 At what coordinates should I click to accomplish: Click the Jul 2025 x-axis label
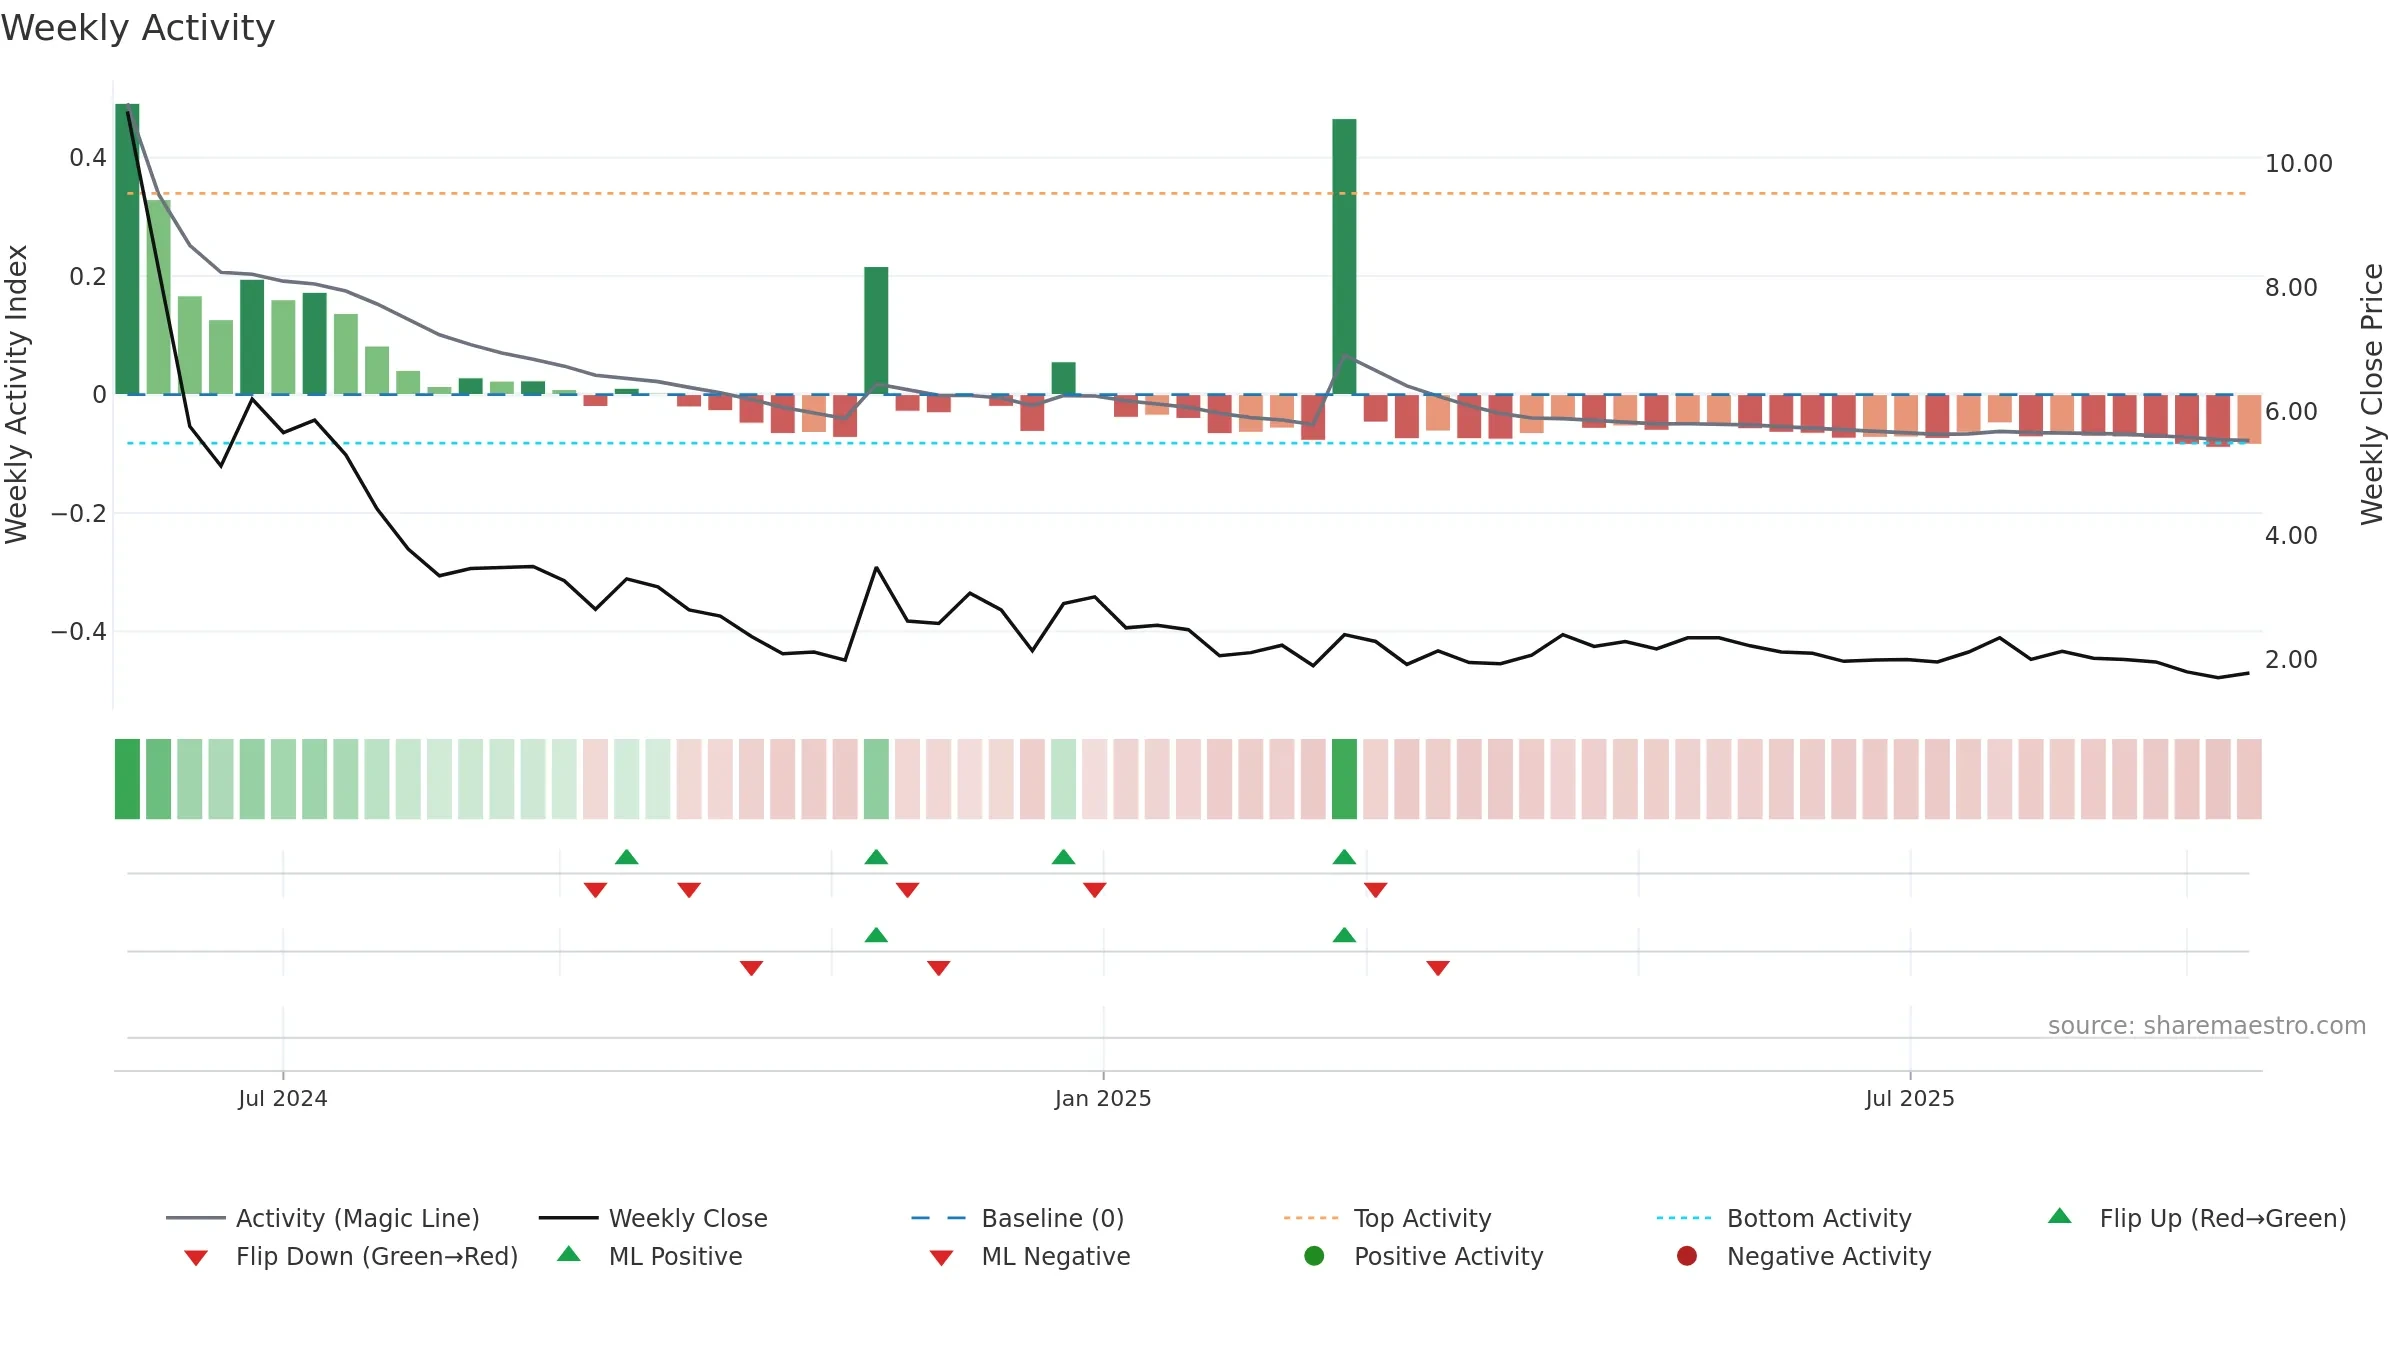tap(1910, 1098)
